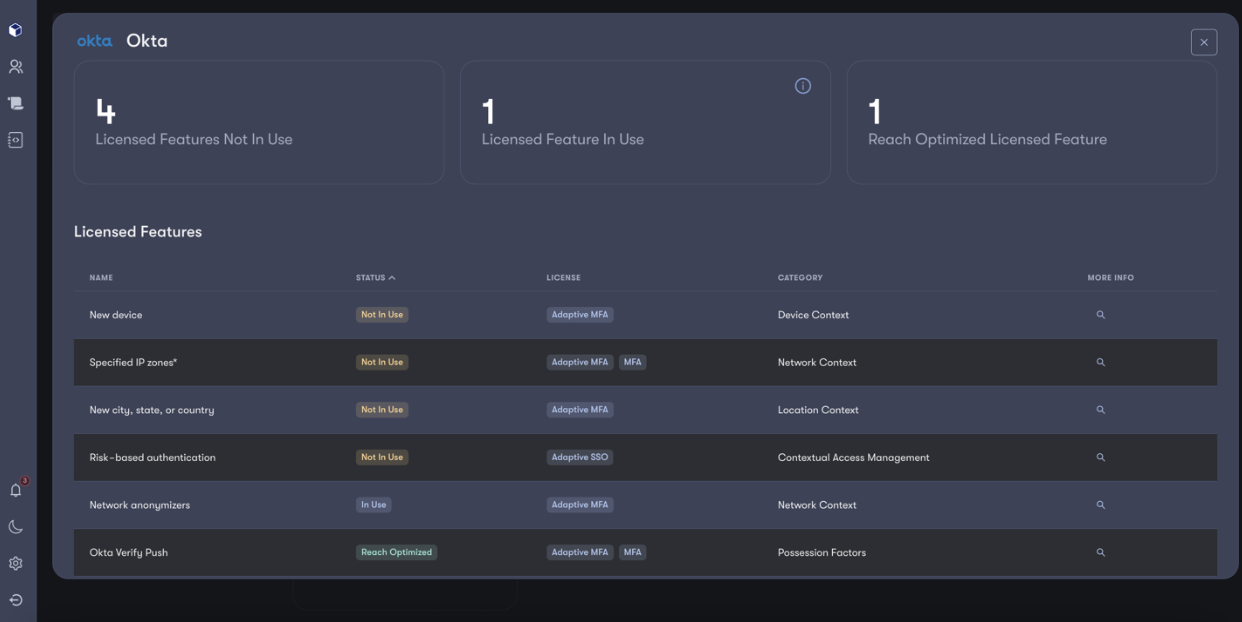Sort table by the NAME column
The width and height of the screenshot is (1242, 622).
(101, 278)
